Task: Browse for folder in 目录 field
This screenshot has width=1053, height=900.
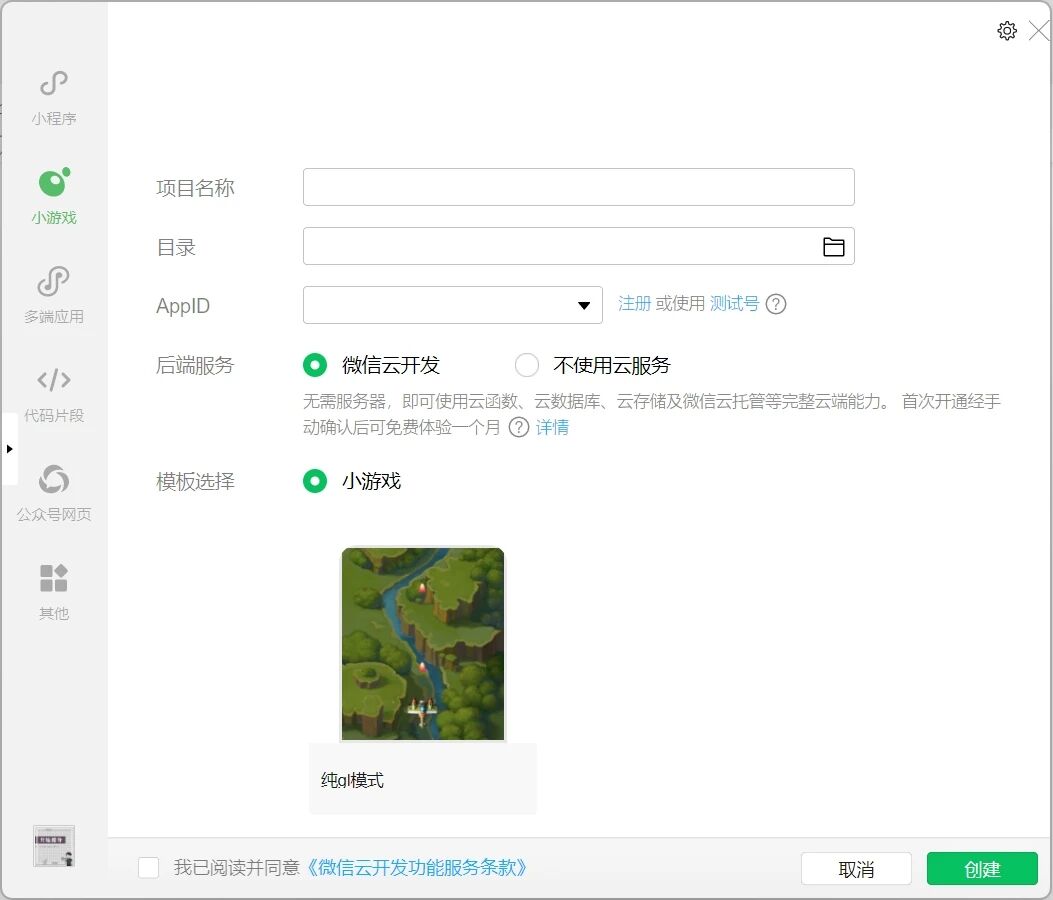Action: click(x=833, y=246)
